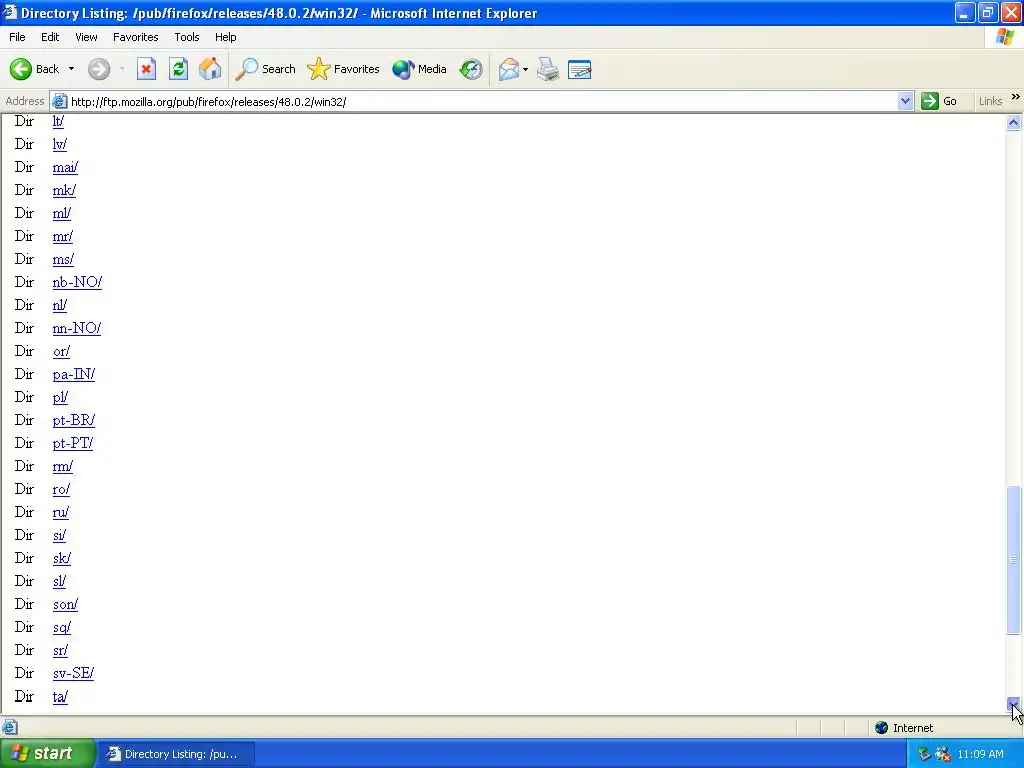Open the Back history dropdown arrow
Image resolution: width=1024 pixels, height=768 pixels.
(71, 69)
